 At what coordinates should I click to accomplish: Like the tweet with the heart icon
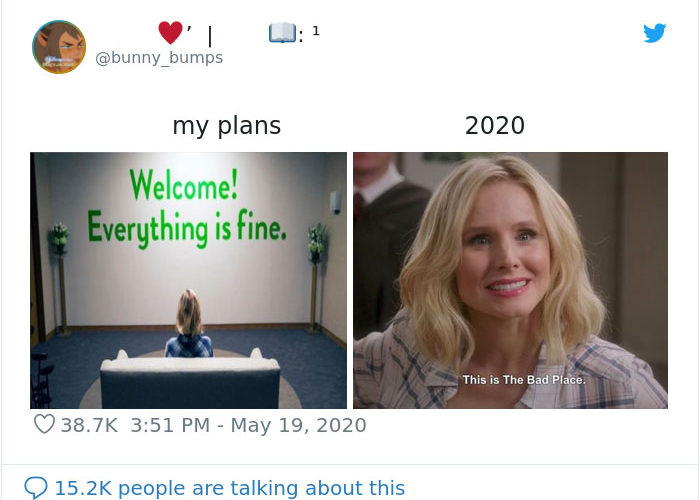(x=44, y=424)
